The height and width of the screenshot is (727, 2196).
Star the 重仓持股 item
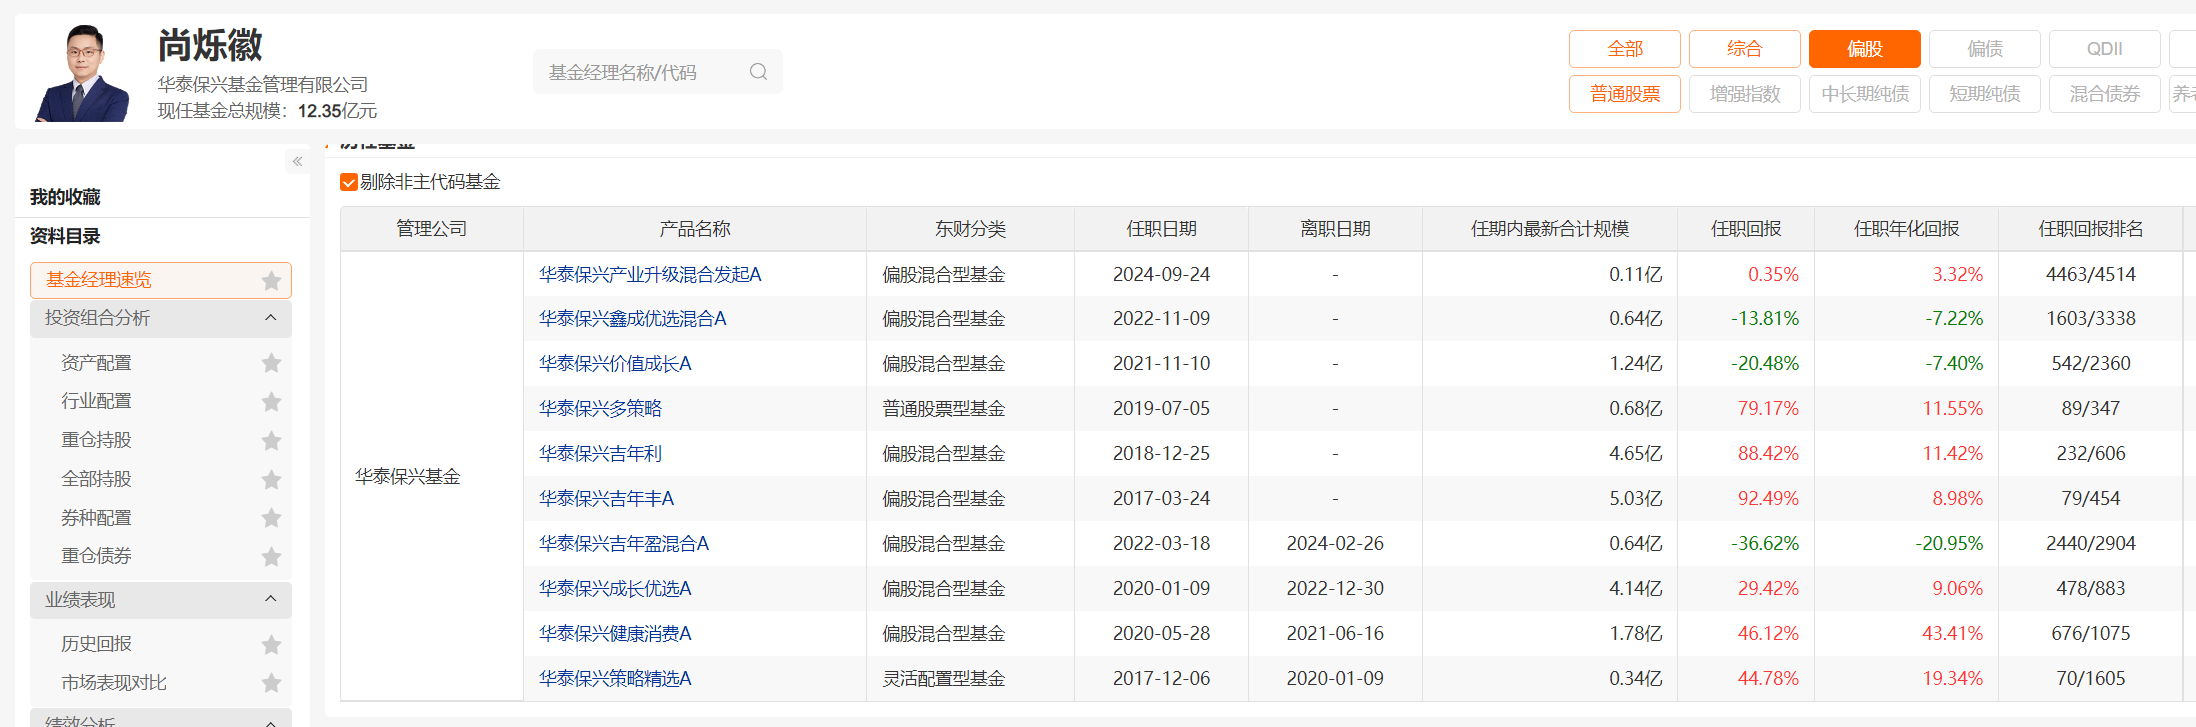[x=271, y=441]
